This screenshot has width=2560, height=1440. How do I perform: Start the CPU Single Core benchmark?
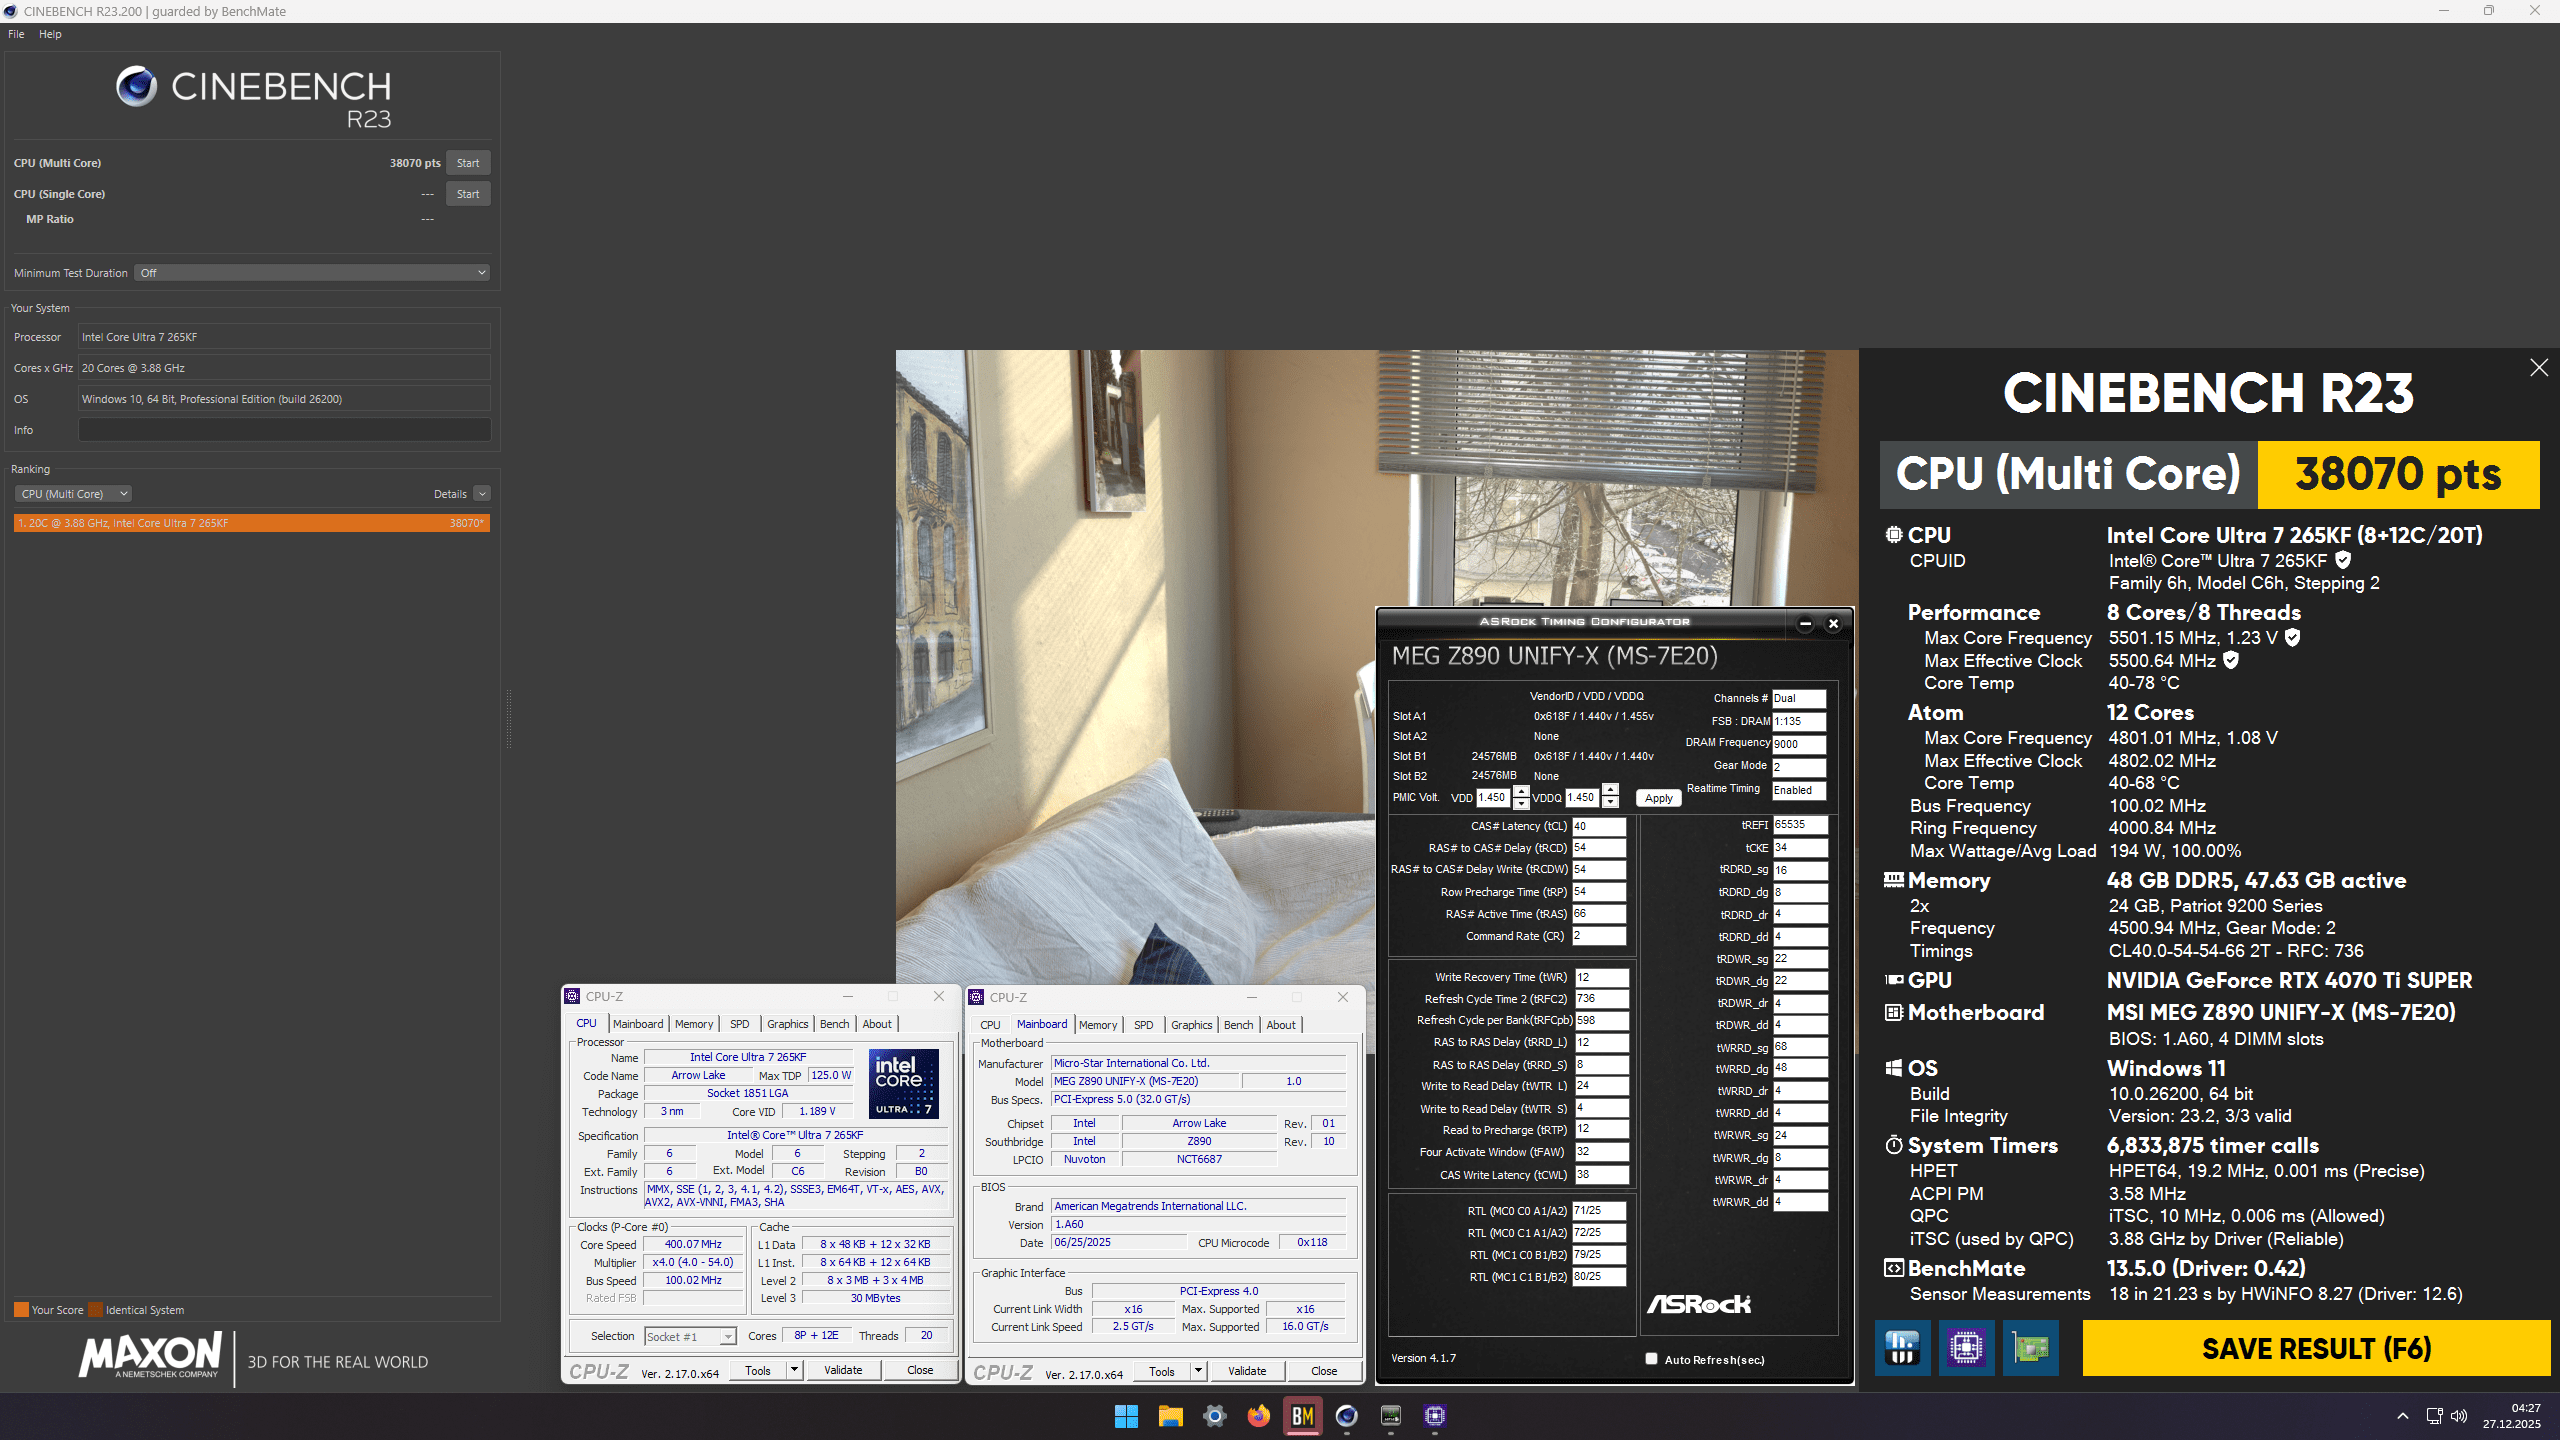467,193
